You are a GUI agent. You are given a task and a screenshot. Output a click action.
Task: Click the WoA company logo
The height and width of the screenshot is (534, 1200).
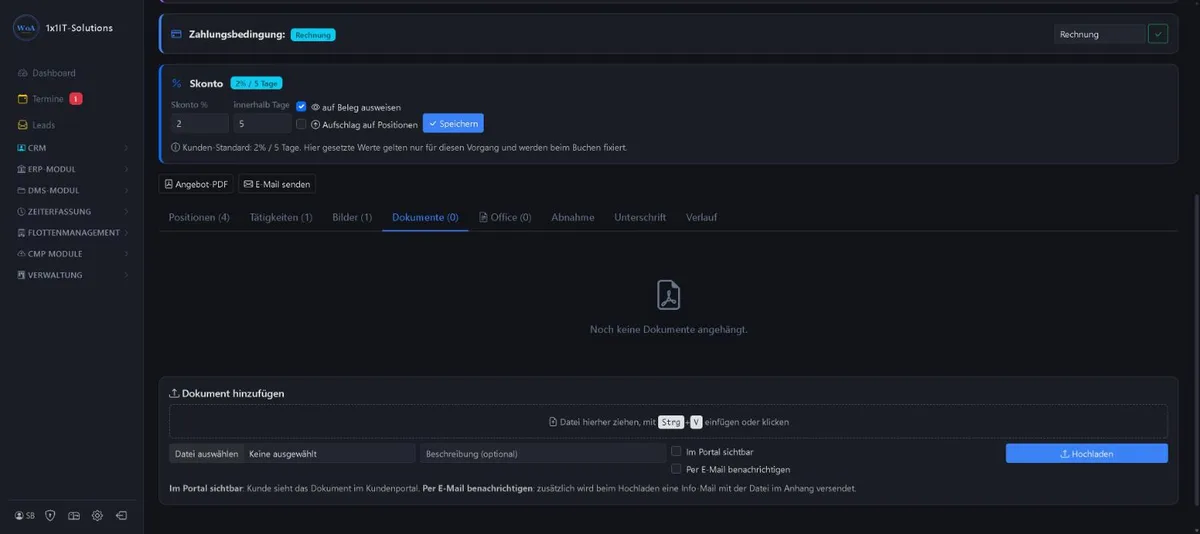pyautogui.click(x=25, y=28)
